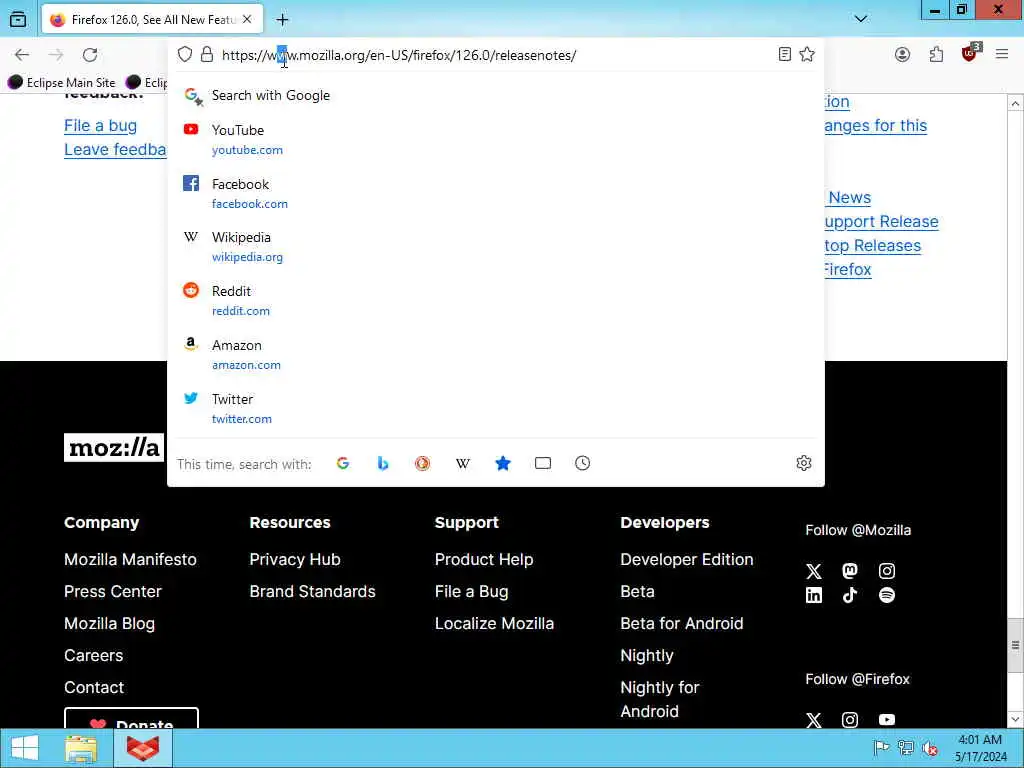The height and width of the screenshot is (768, 1024).
Task: Choose the YouTube suggestion
Action: pyautogui.click(x=496, y=139)
